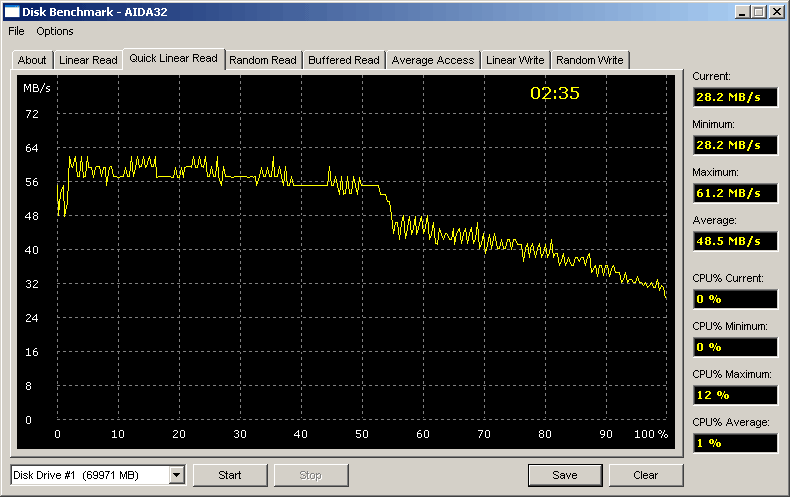This screenshot has width=790, height=497.
Task: Click the 72 label on the vertical axis
Action: pyautogui.click(x=32, y=114)
